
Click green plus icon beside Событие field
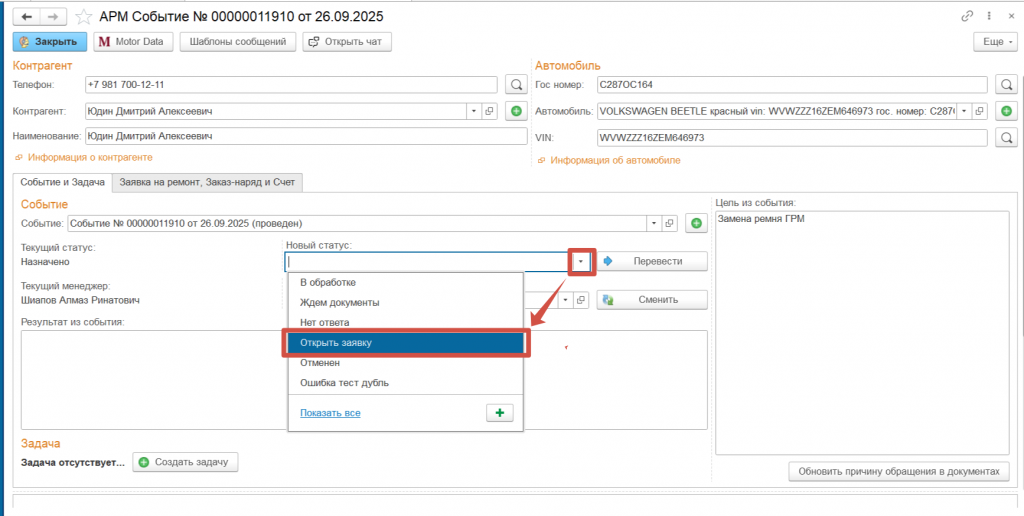pos(696,223)
